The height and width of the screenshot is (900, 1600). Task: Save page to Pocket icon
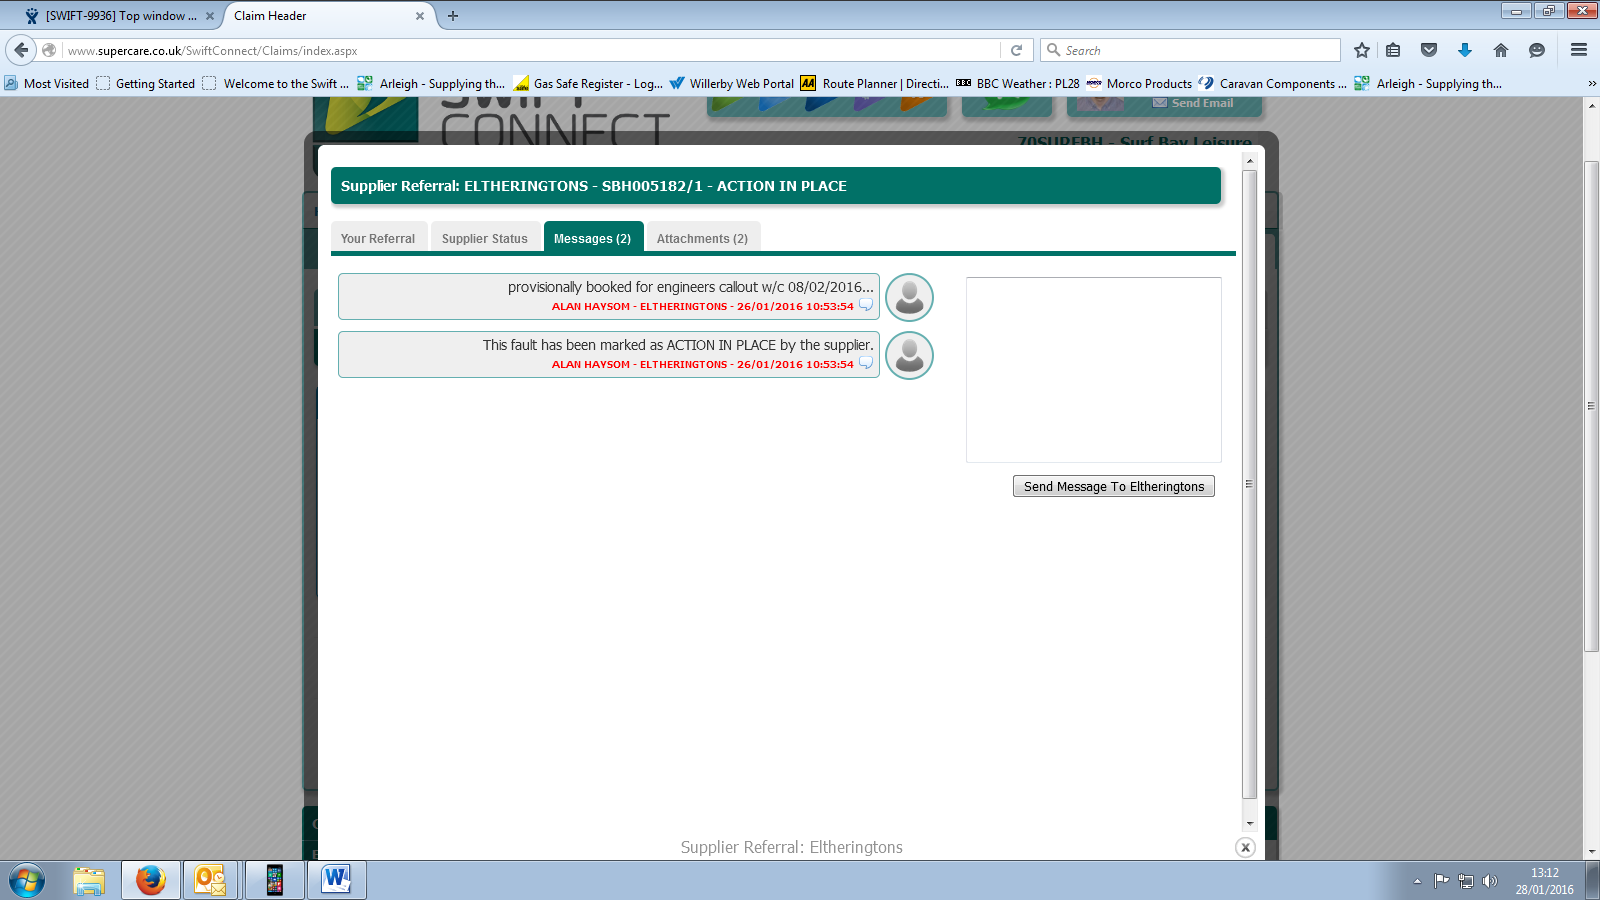(1429, 50)
